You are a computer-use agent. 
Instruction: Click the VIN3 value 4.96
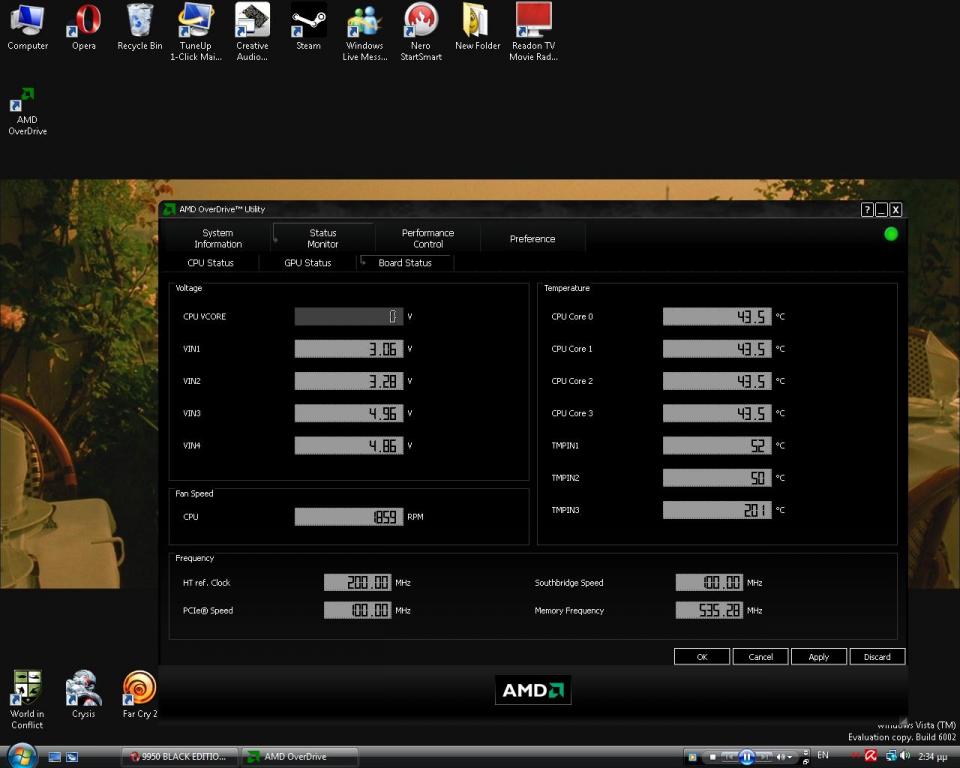pos(349,413)
